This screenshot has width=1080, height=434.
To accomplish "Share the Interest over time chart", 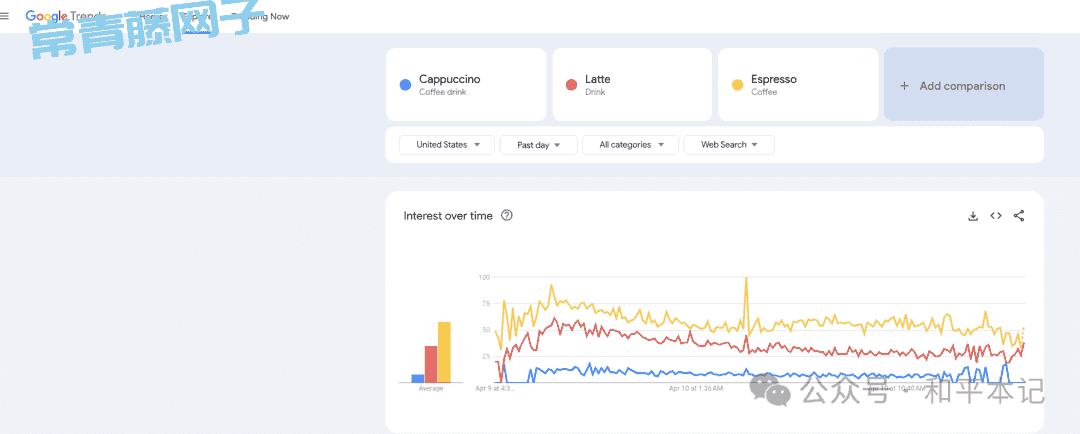I will pyautogui.click(x=1019, y=216).
